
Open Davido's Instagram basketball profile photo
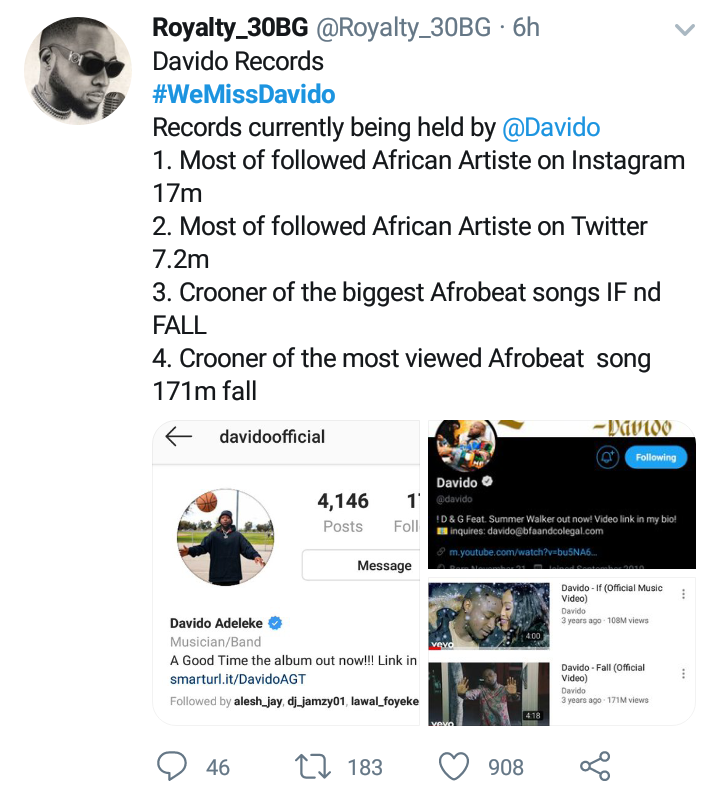click(x=225, y=537)
